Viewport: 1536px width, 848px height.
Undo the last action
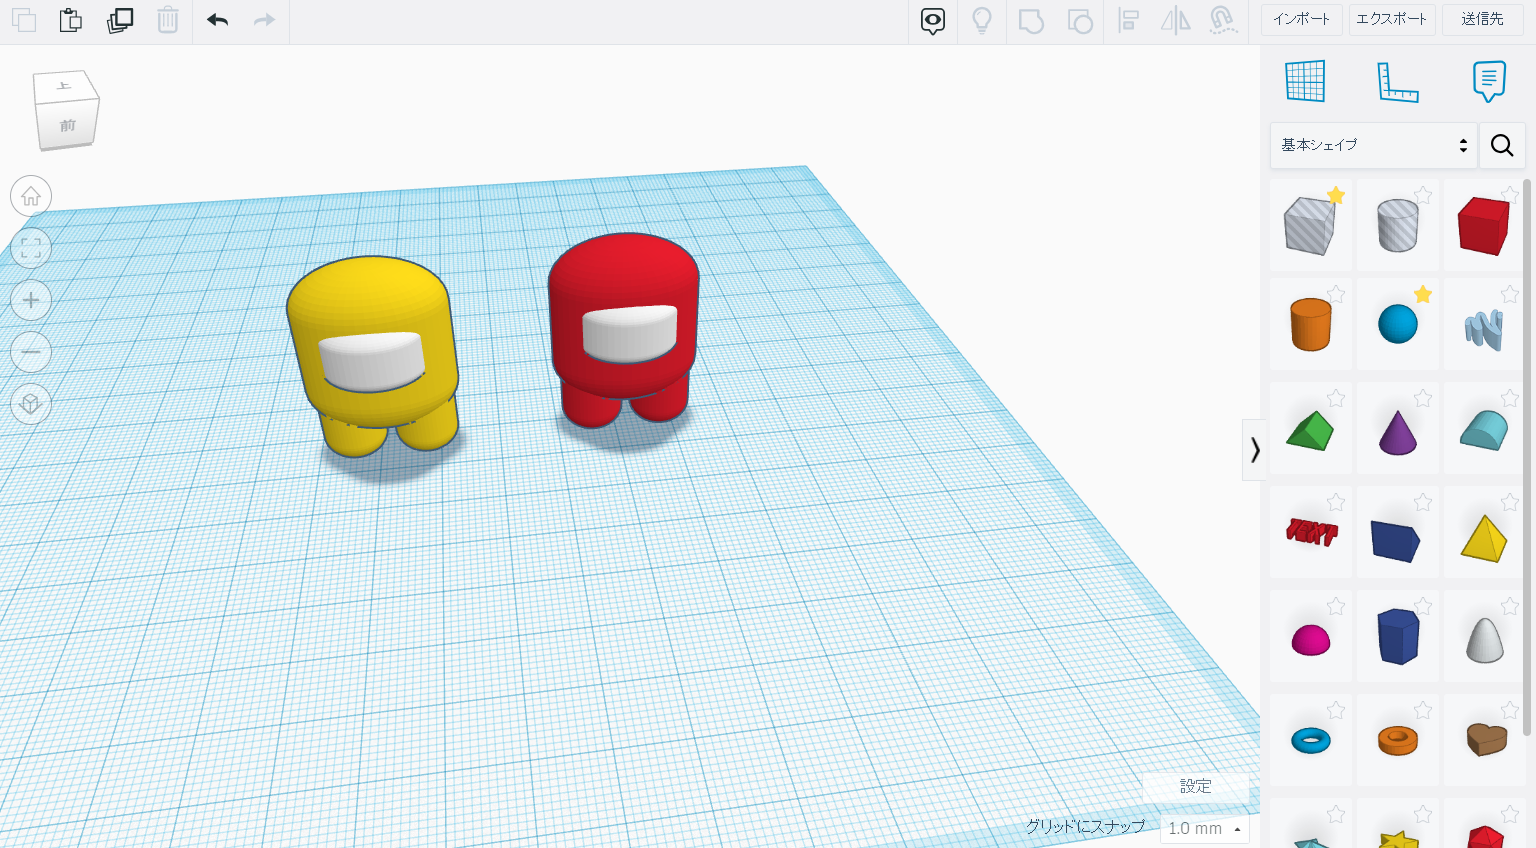coord(217,20)
